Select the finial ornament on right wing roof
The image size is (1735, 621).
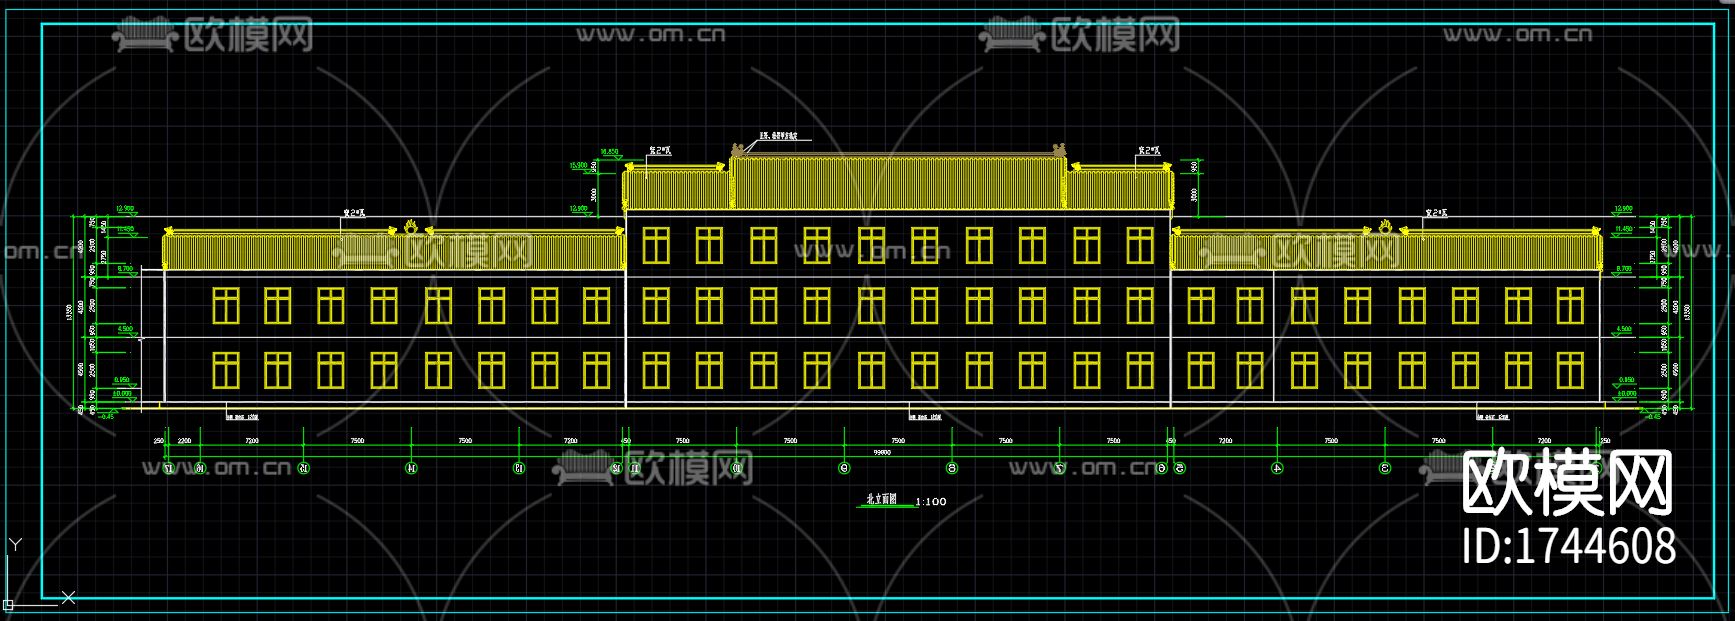[x=1385, y=226]
